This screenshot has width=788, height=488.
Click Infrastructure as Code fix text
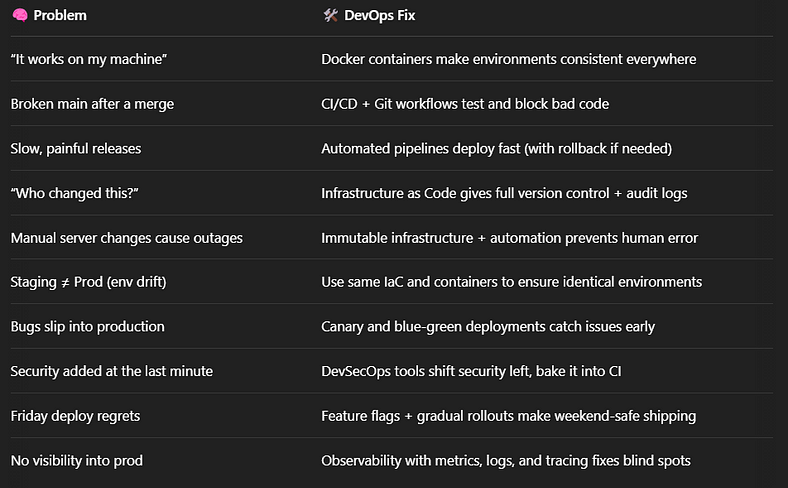click(504, 193)
